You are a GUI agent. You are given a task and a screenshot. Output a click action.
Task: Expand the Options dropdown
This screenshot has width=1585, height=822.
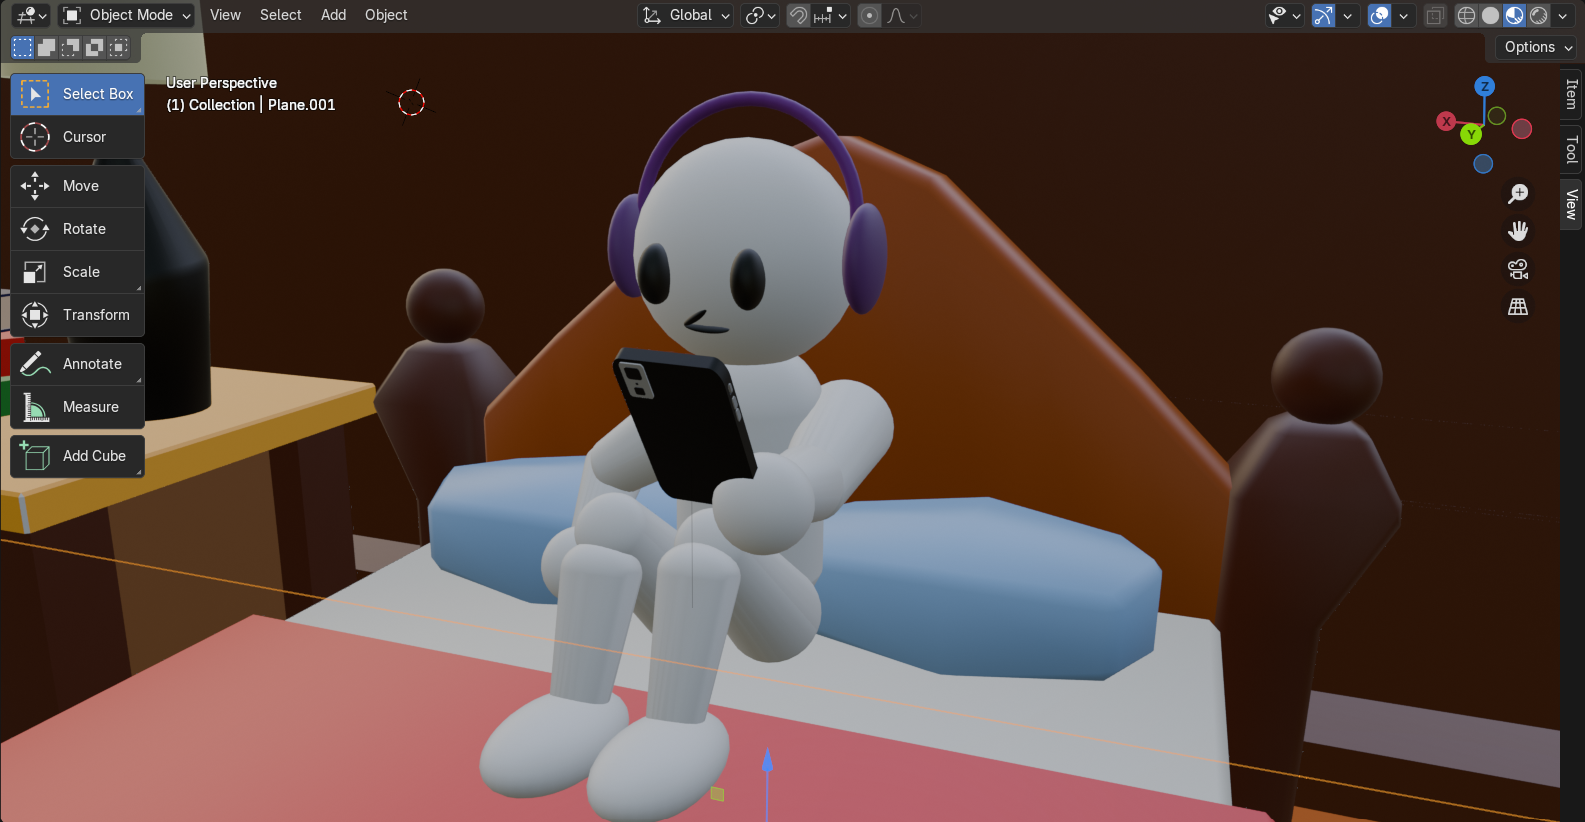(x=1538, y=47)
